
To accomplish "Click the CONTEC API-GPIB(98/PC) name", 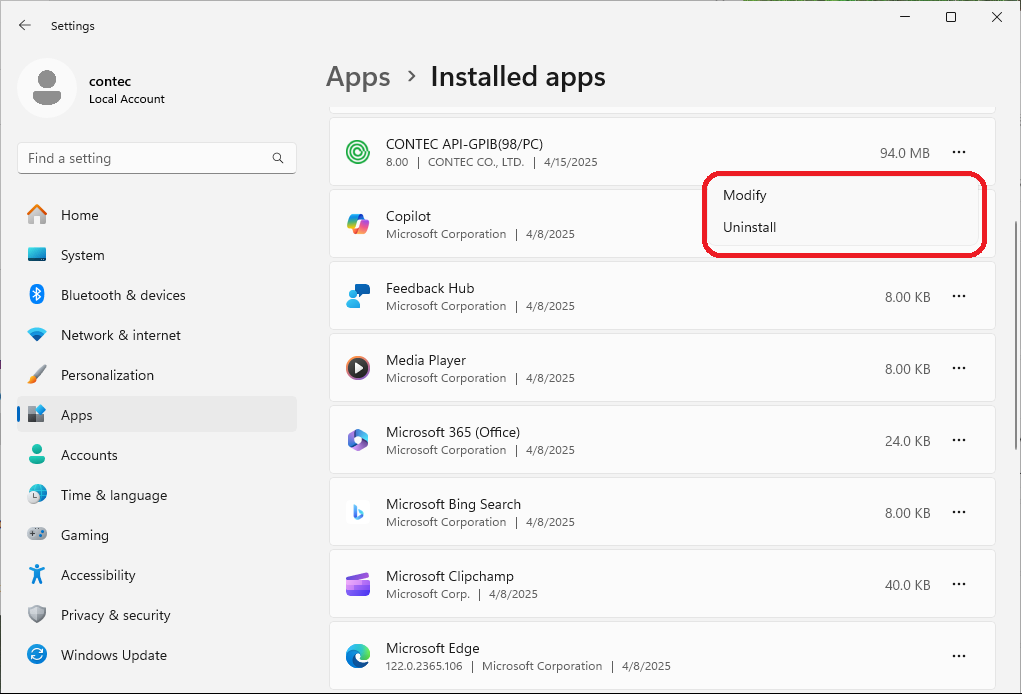I will 465,143.
